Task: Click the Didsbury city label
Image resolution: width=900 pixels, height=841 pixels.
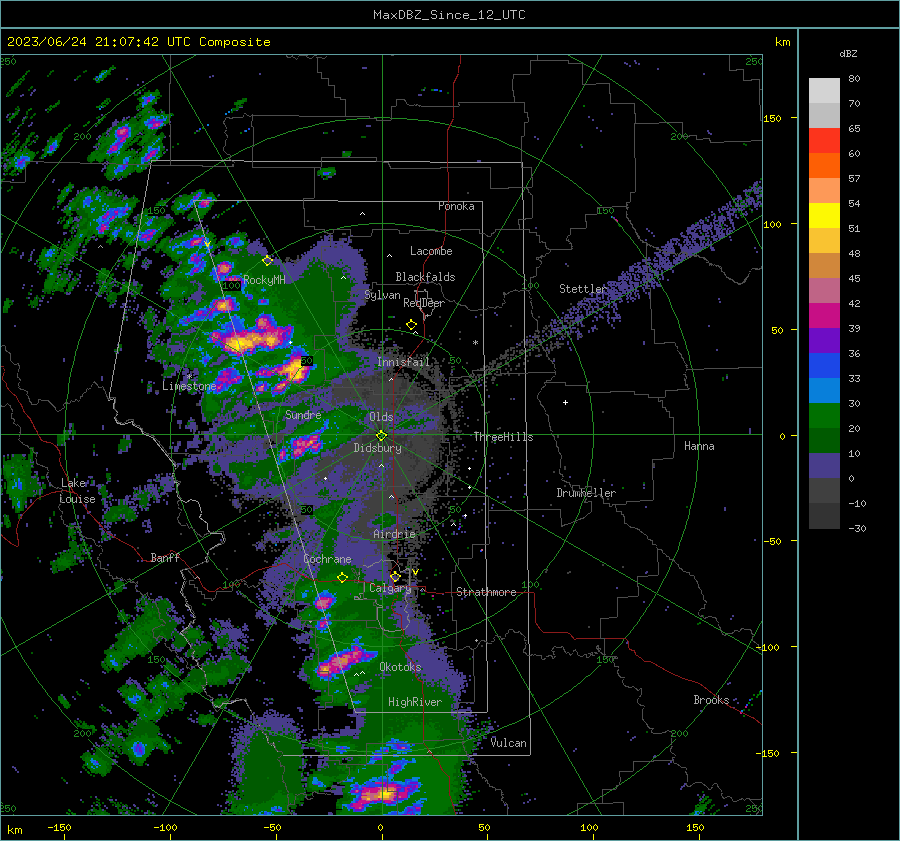Action: coord(377,448)
